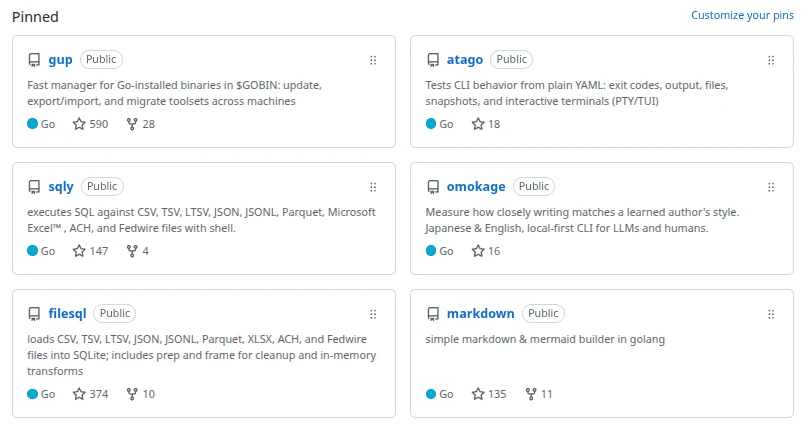Visit the filesql repository

click(67, 313)
